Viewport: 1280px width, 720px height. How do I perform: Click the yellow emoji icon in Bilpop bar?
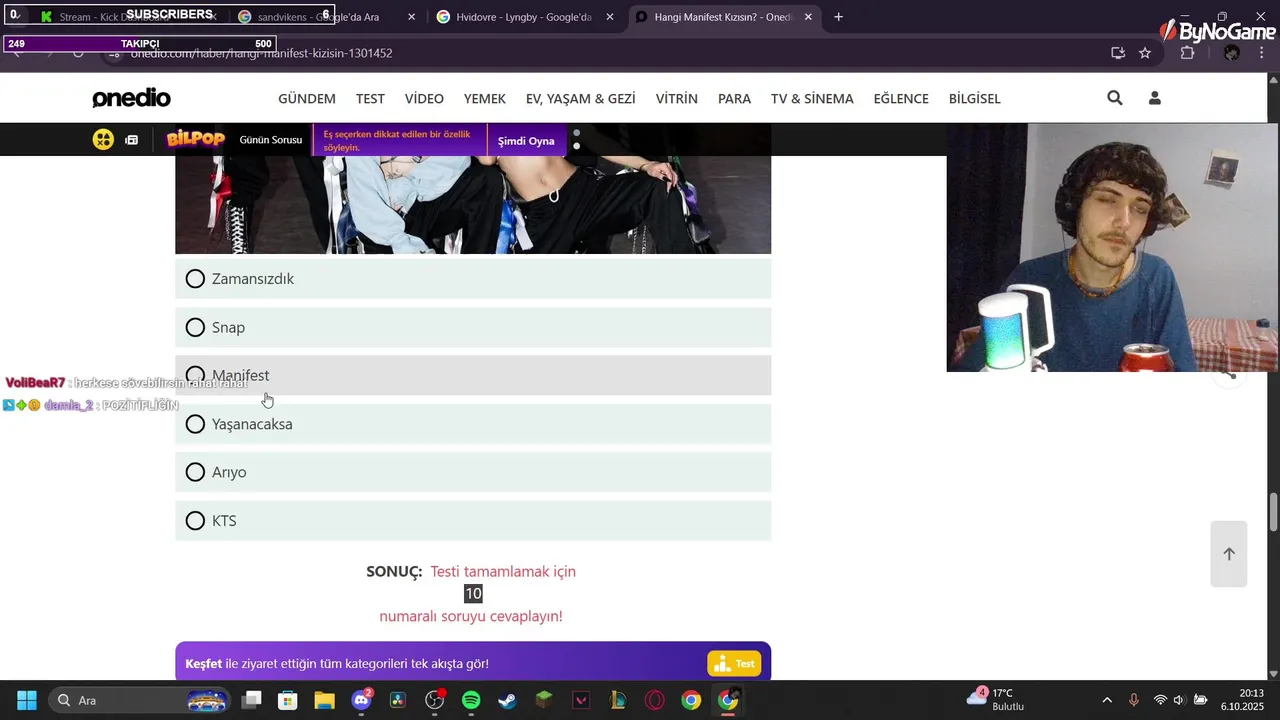pyautogui.click(x=103, y=140)
